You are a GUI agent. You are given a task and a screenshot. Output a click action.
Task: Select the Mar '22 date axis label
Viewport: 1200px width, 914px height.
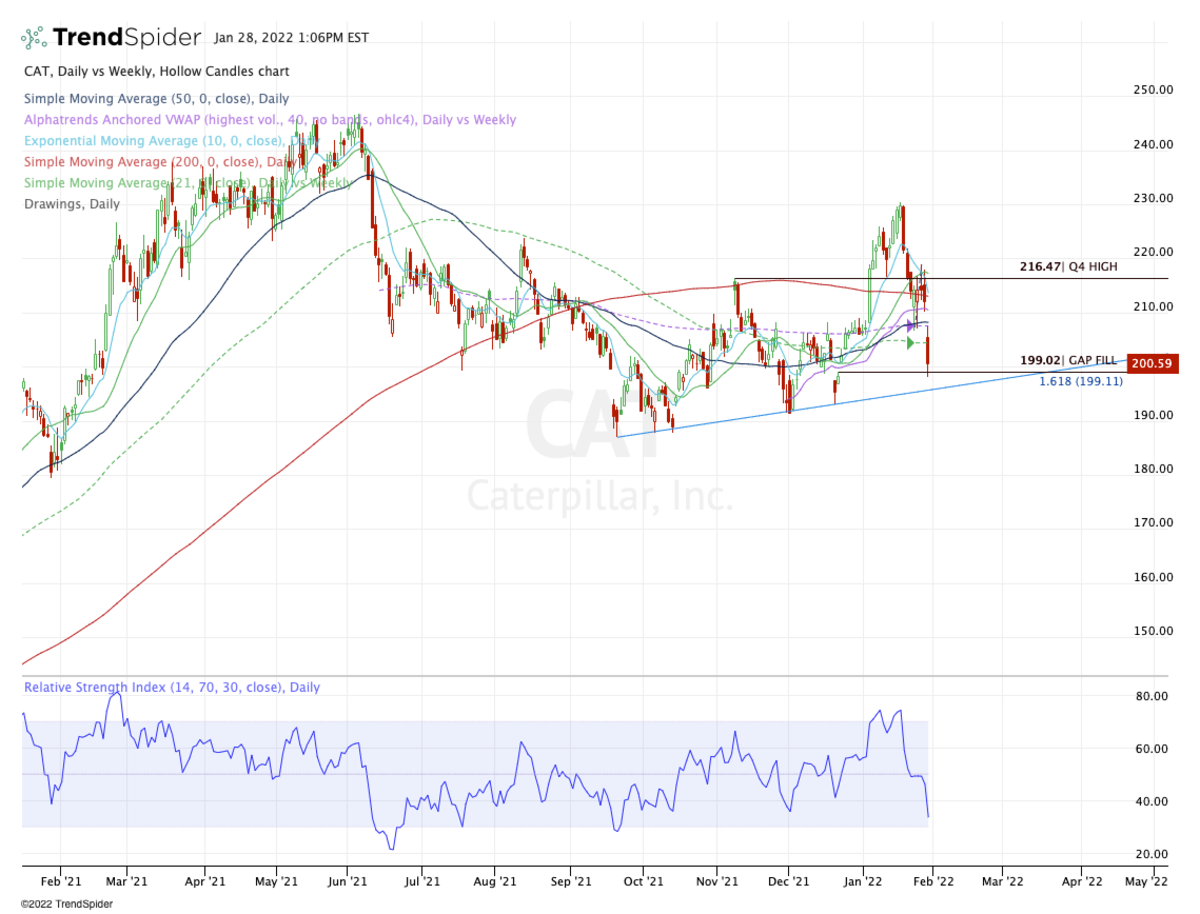click(1003, 882)
